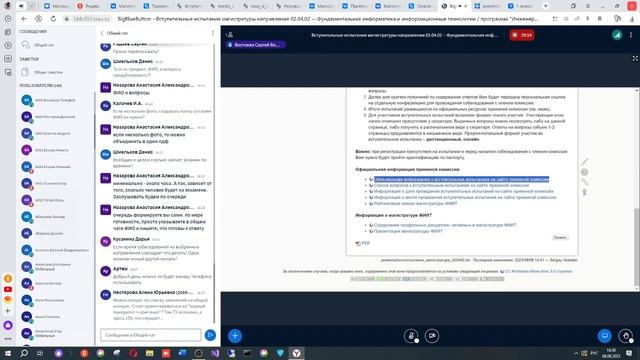Open browser downloads arrow icon
The width and height of the screenshot is (640, 360).
[x=632, y=19]
